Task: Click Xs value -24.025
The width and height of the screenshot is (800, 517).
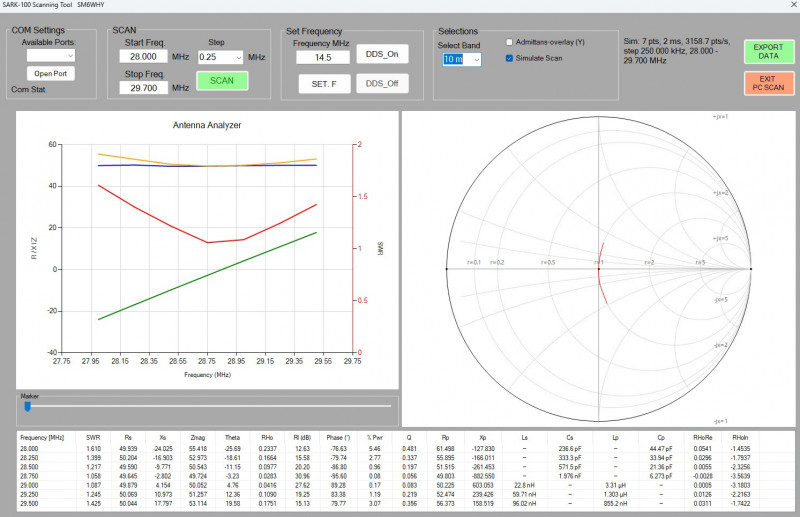Action: point(163,449)
